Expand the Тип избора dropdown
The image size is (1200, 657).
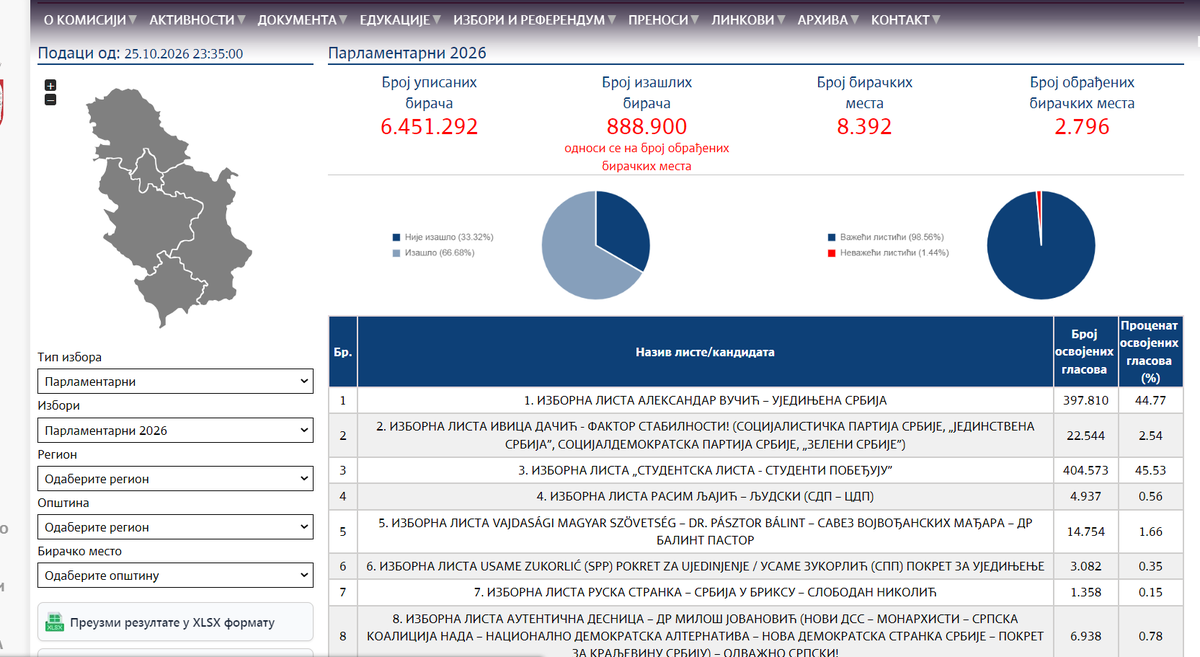(x=175, y=381)
